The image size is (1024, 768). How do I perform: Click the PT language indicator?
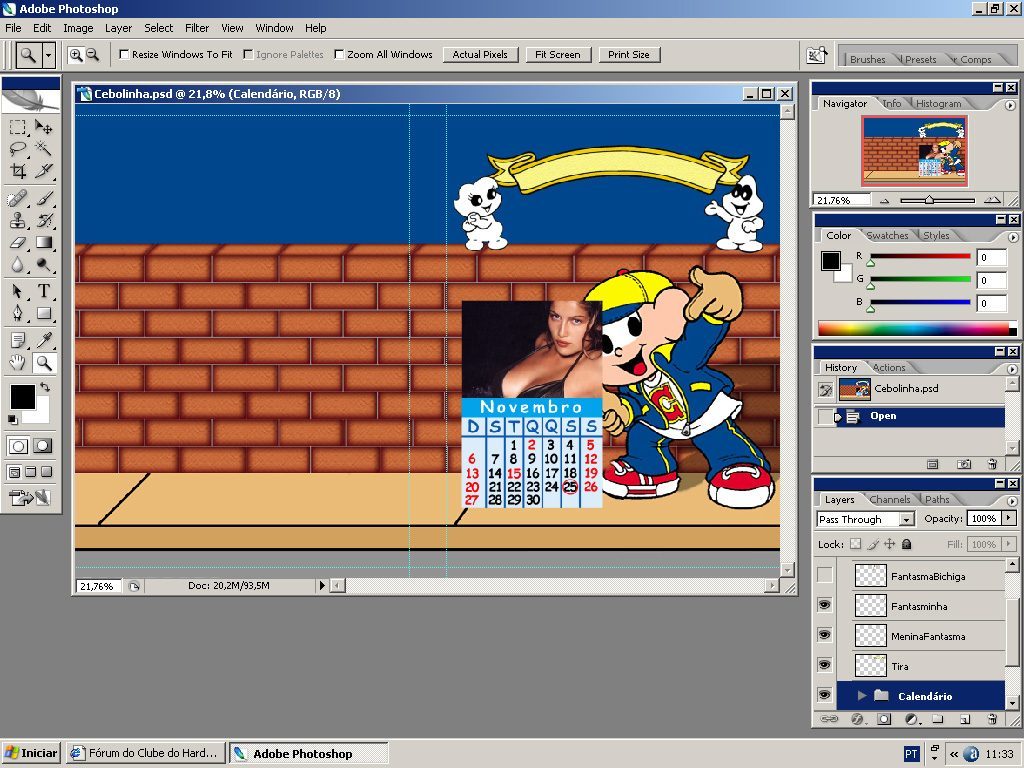coord(910,754)
